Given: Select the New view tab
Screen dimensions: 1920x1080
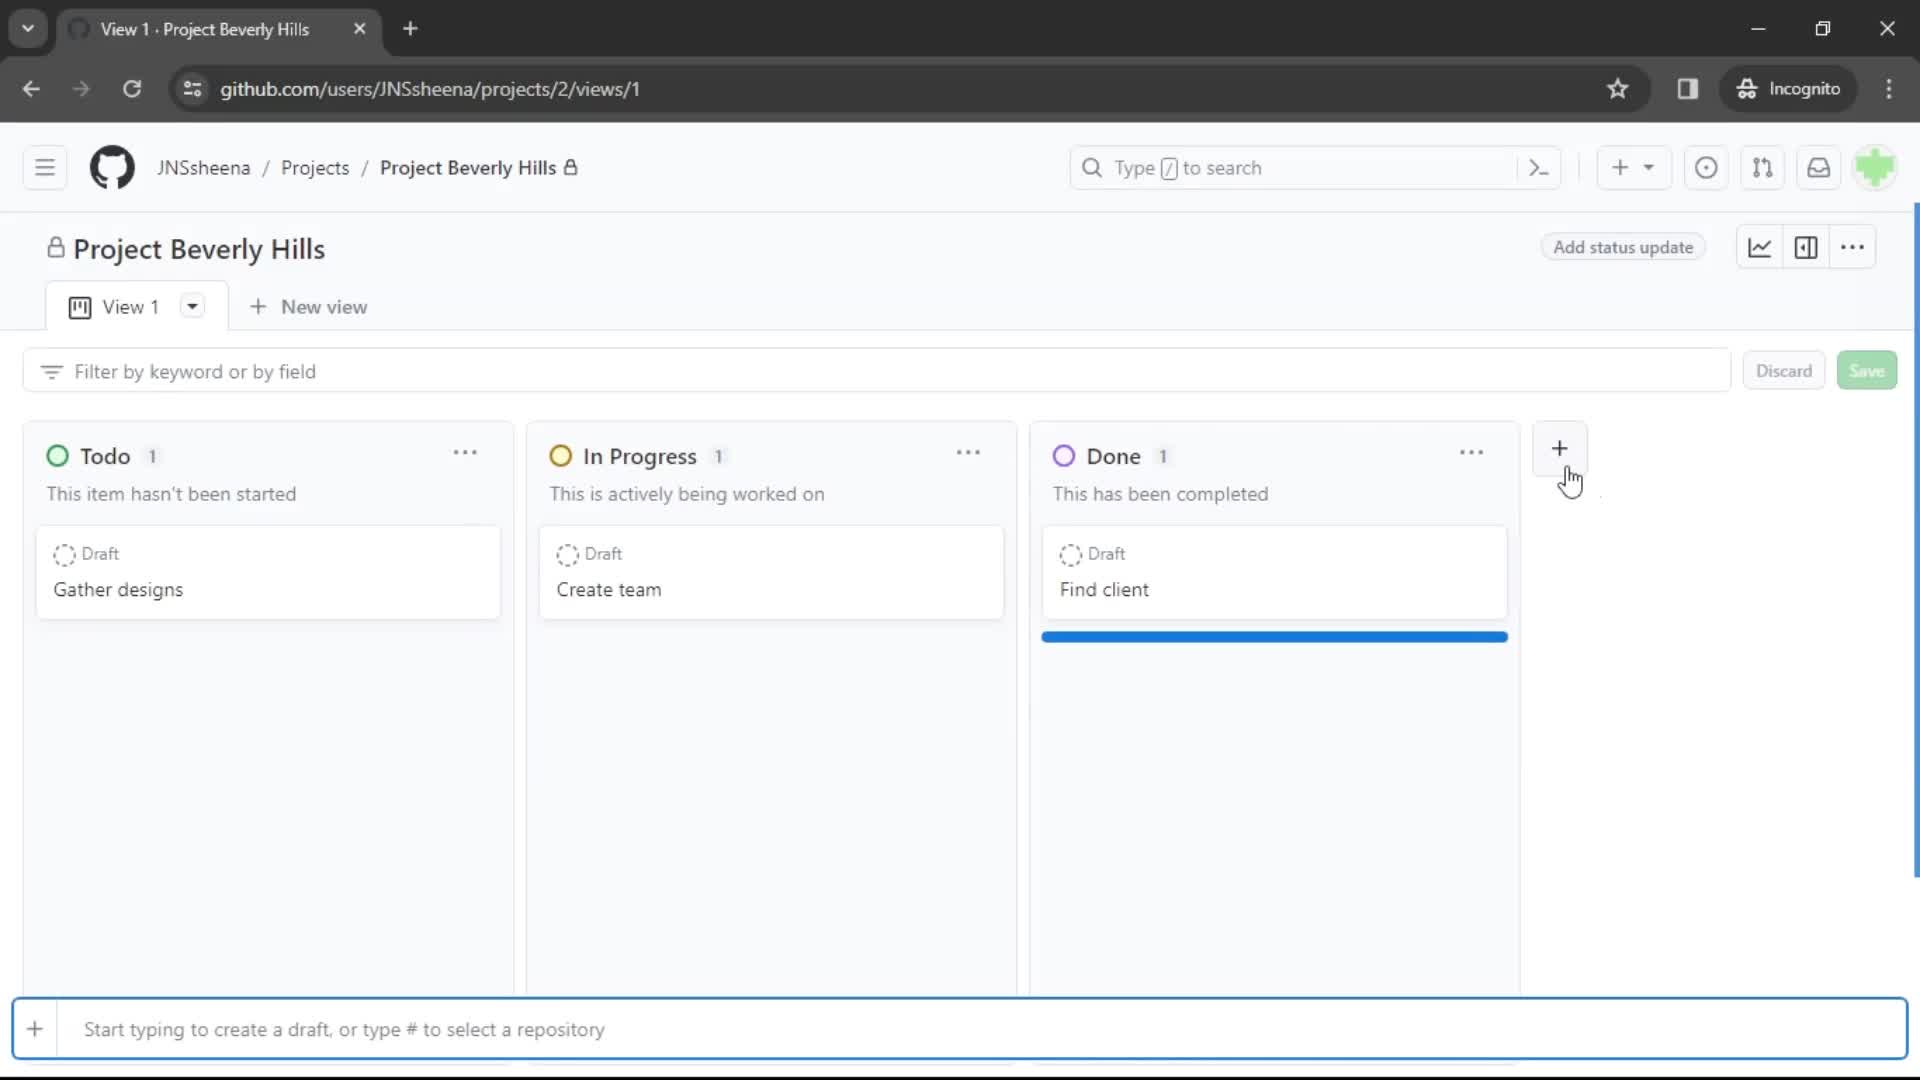Looking at the screenshot, I should coord(307,306).
